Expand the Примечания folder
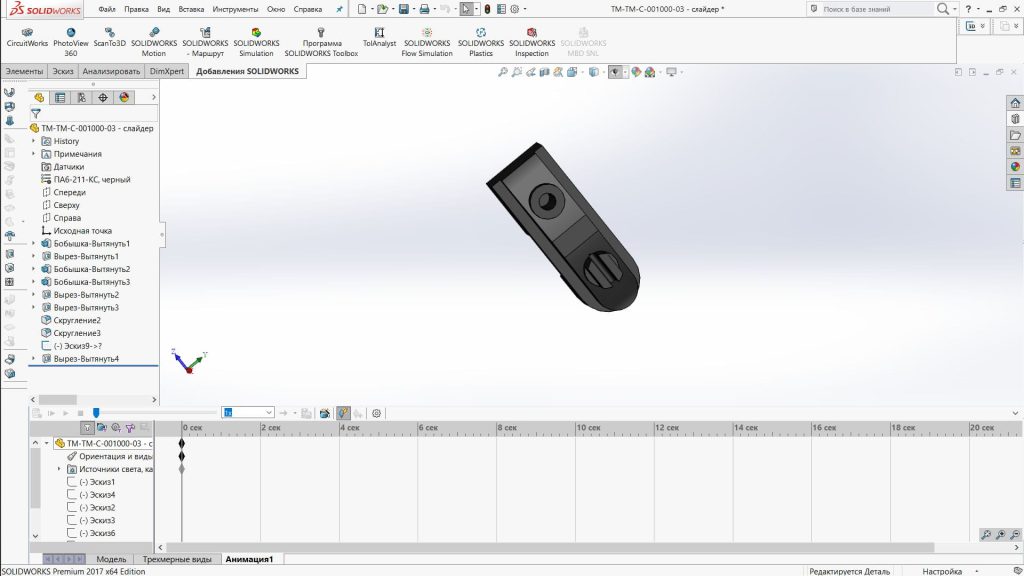 coord(34,153)
